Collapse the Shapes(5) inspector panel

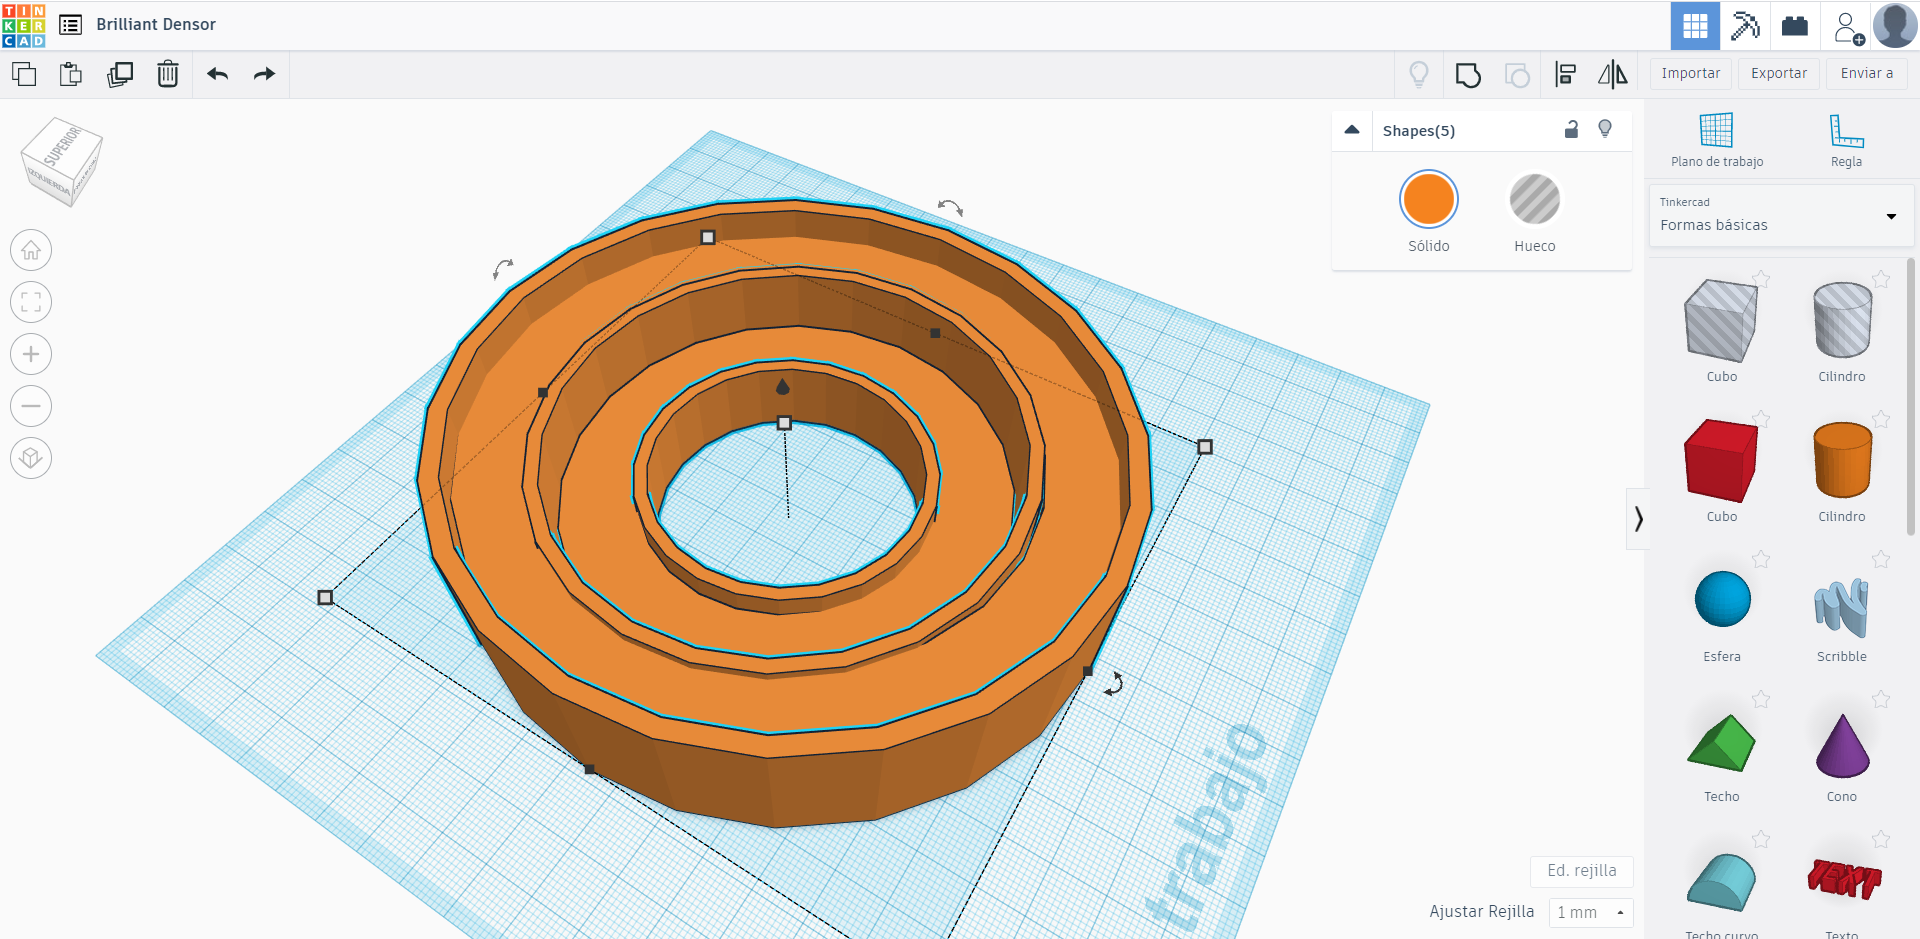coord(1352,130)
